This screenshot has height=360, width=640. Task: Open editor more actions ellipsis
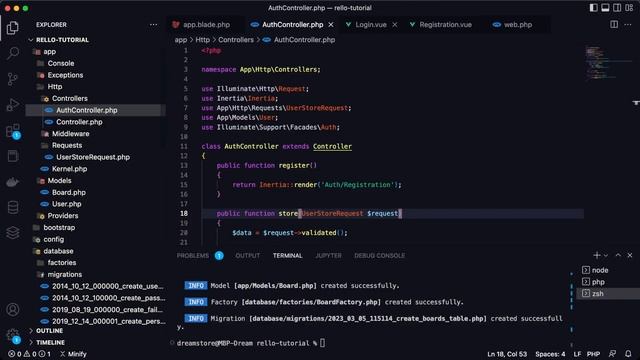(628, 24)
